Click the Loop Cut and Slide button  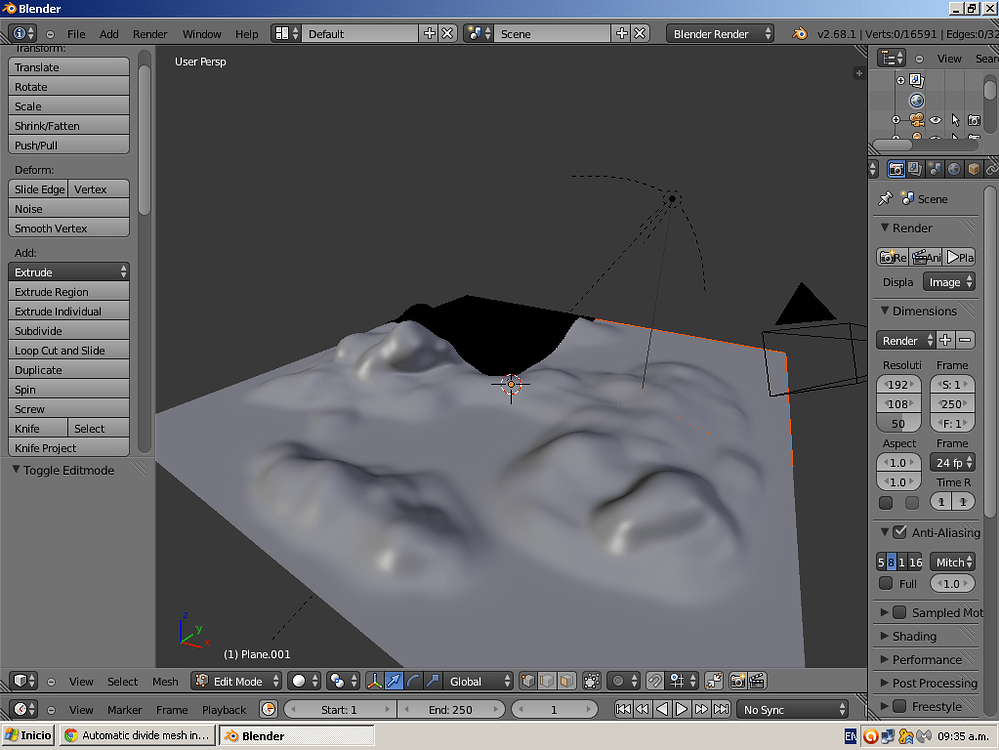pos(69,350)
